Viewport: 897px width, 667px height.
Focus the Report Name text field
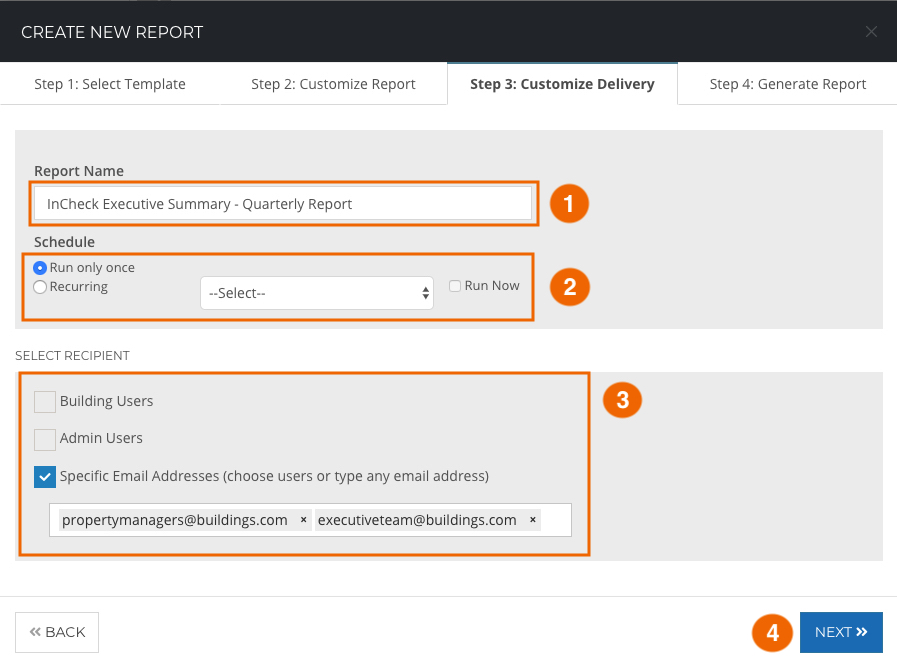283,204
